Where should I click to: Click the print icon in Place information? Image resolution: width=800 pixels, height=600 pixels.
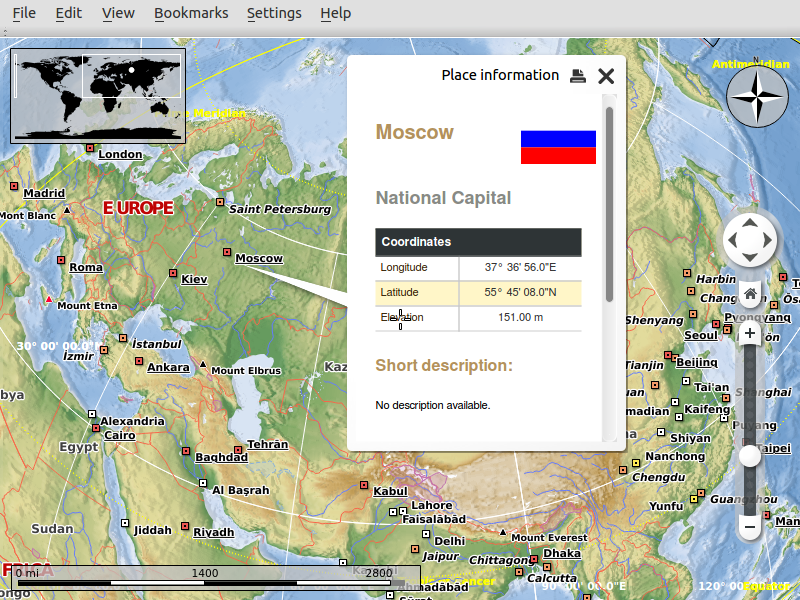(x=578, y=76)
